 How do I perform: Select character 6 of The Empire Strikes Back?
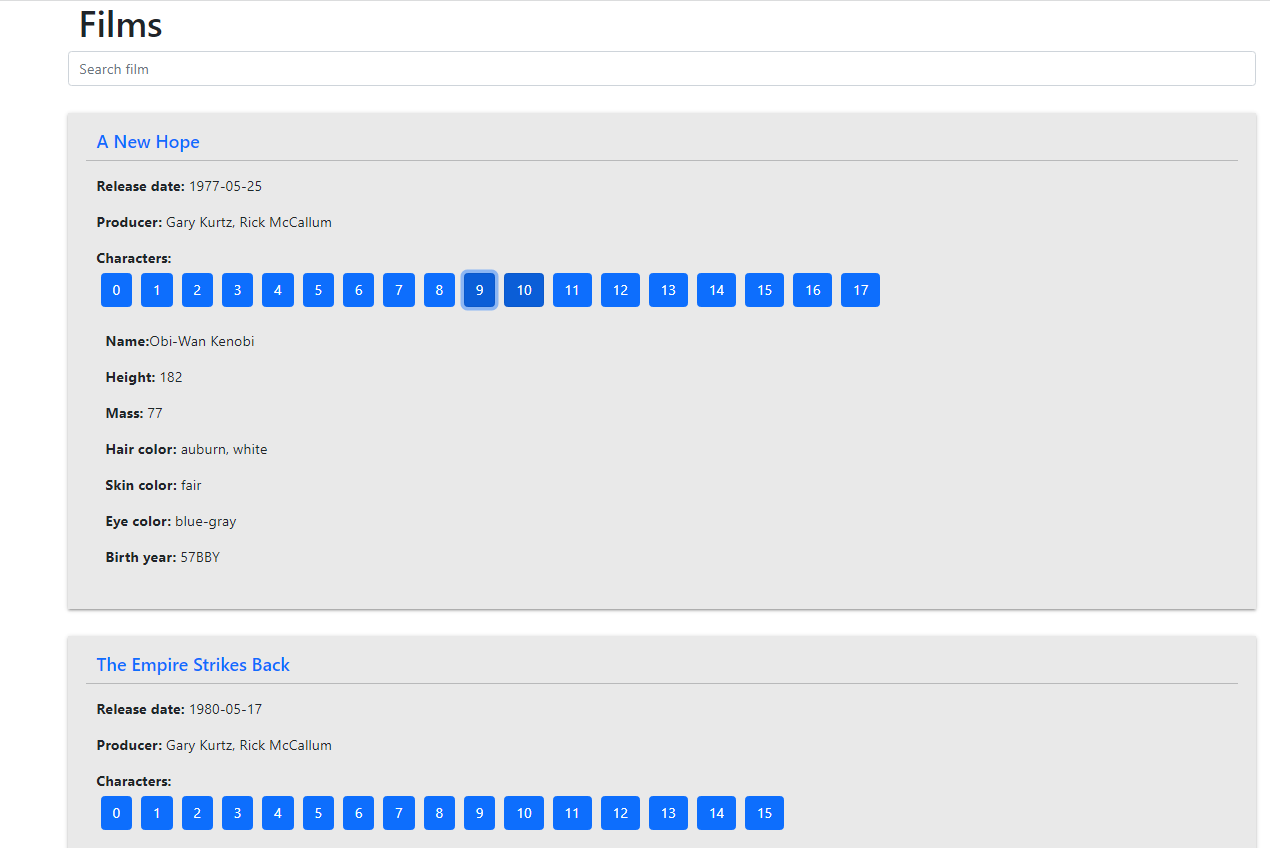pyautogui.click(x=358, y=813)
